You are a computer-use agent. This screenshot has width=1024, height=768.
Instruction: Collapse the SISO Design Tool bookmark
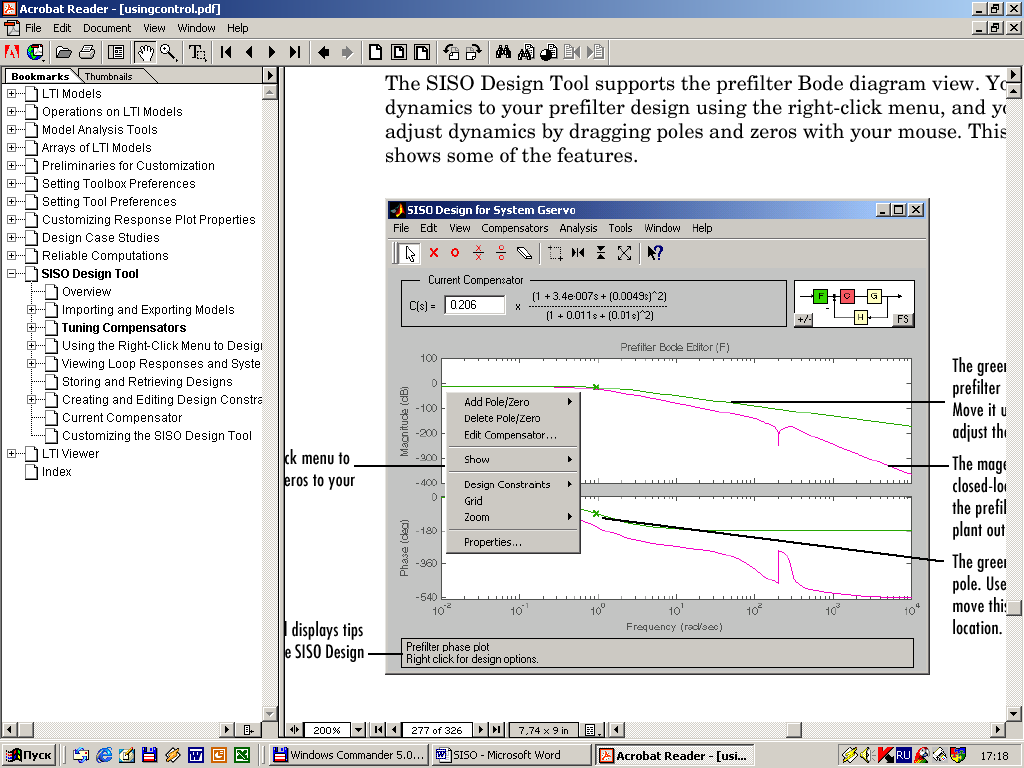click(11, 274)
